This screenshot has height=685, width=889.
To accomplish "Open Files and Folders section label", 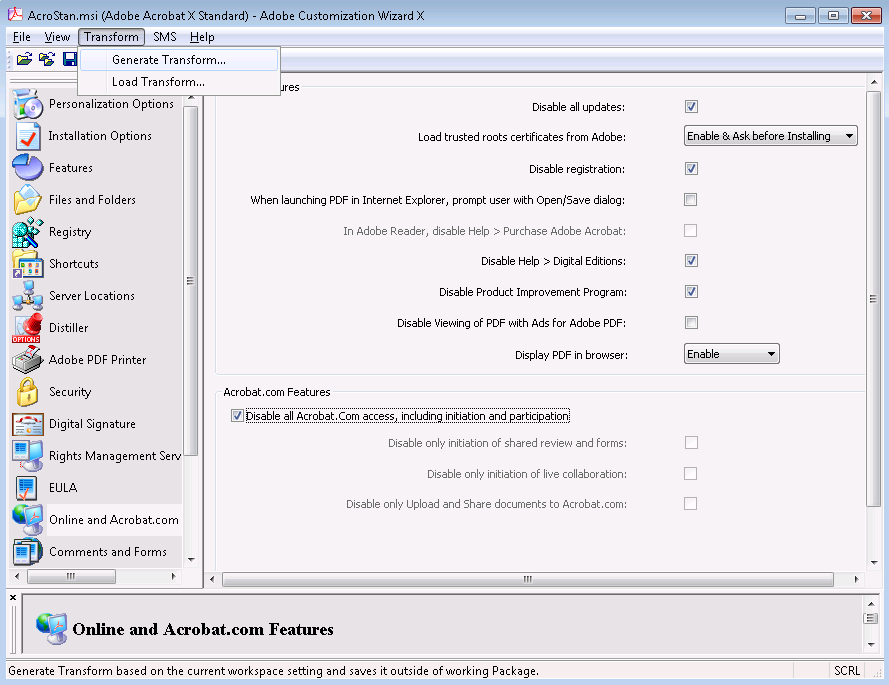I will coord(92,200).
